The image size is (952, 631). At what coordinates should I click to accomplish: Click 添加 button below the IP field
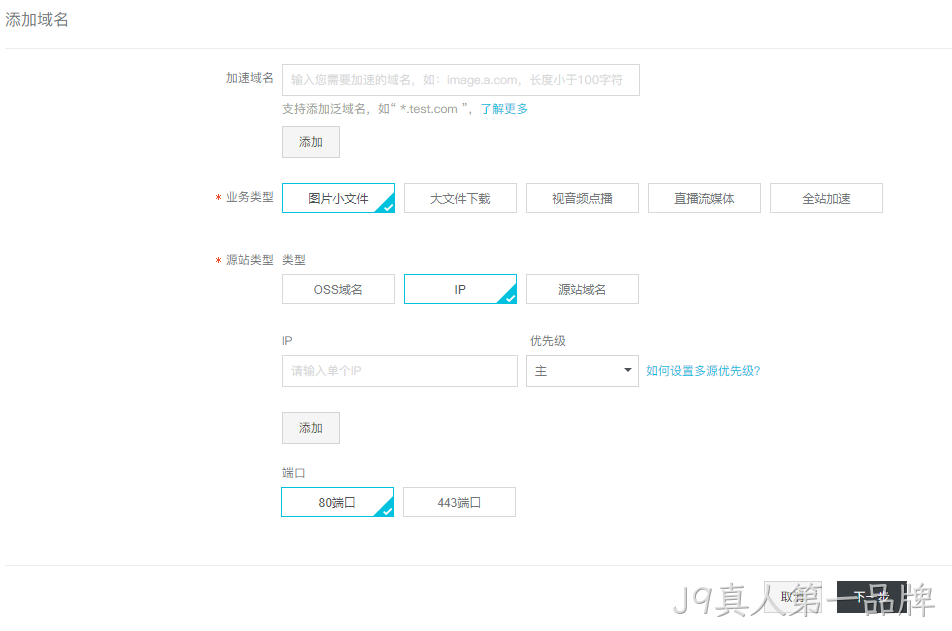pos(311,428)
